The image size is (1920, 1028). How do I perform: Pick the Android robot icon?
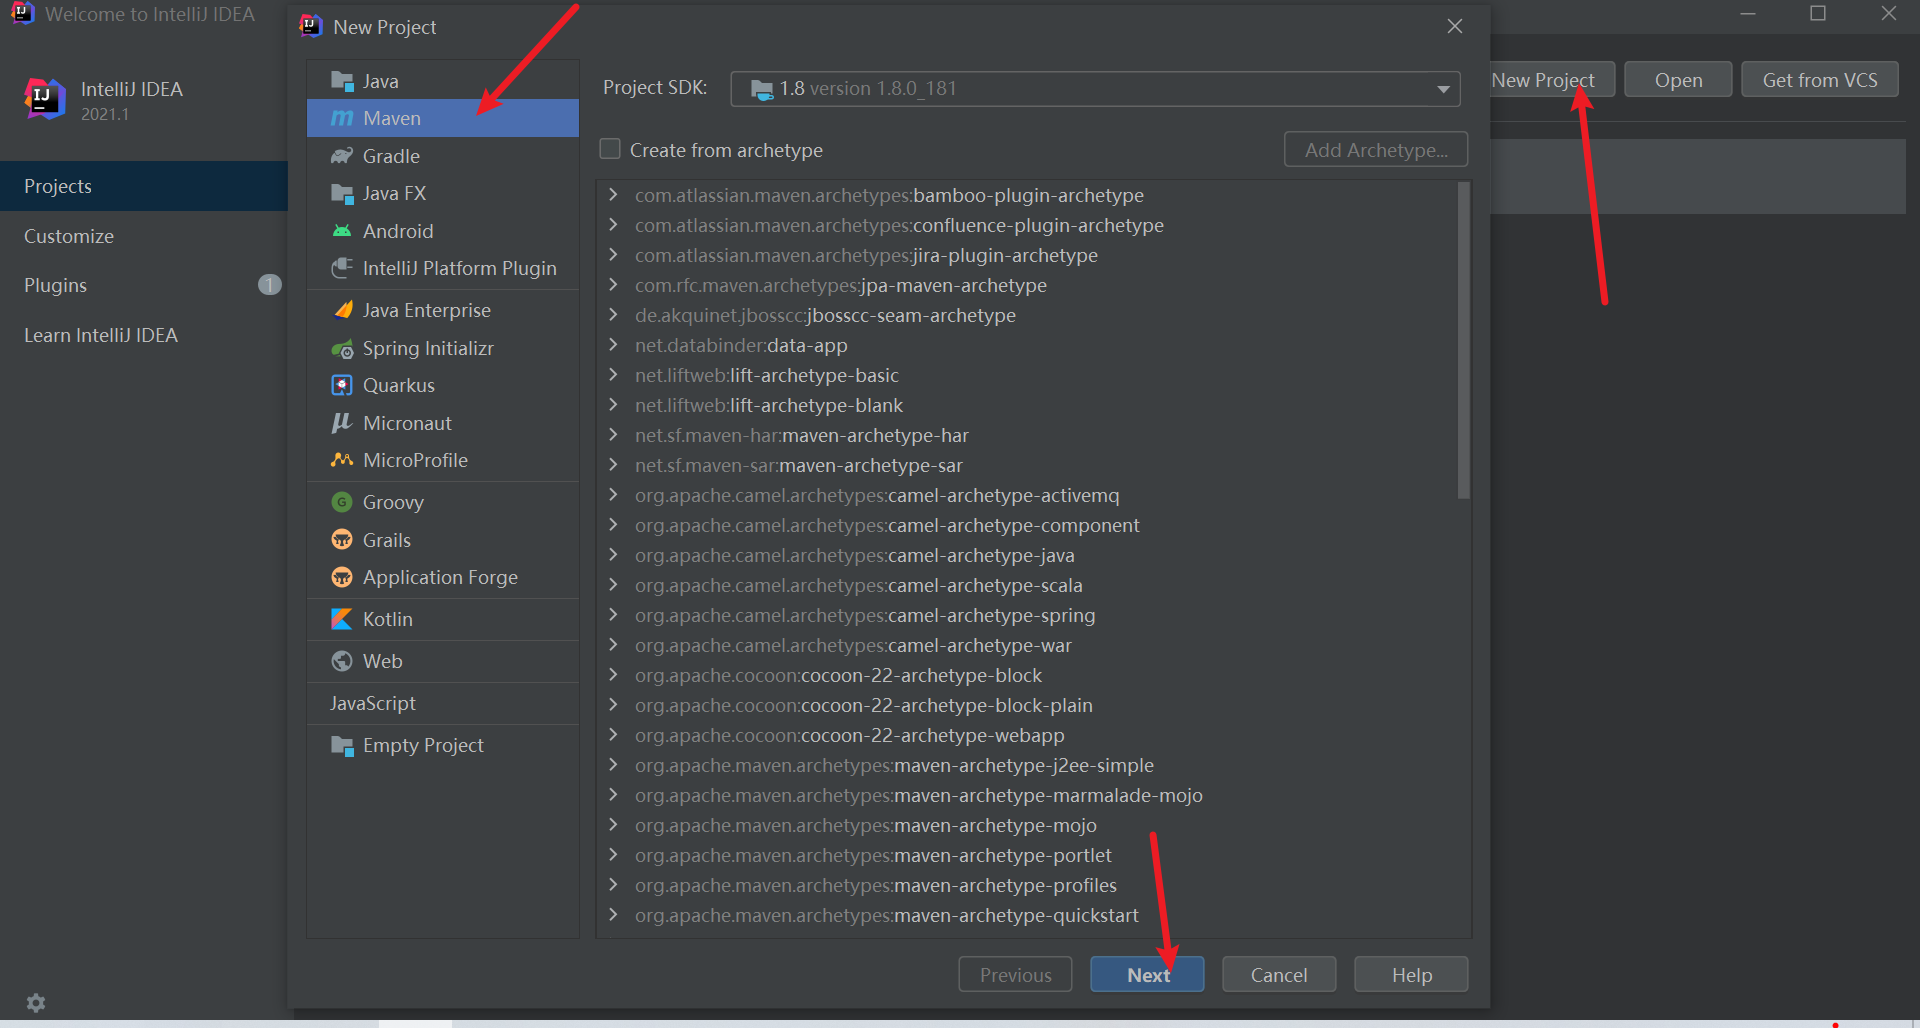pyautogui.click(x=342, y=231)
